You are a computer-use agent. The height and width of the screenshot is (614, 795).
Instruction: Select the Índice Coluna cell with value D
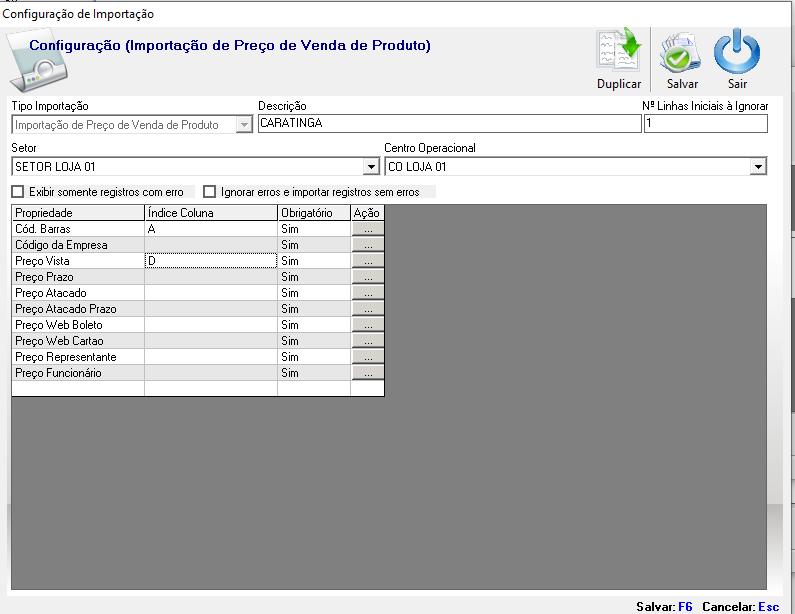(x=211, y=261)
